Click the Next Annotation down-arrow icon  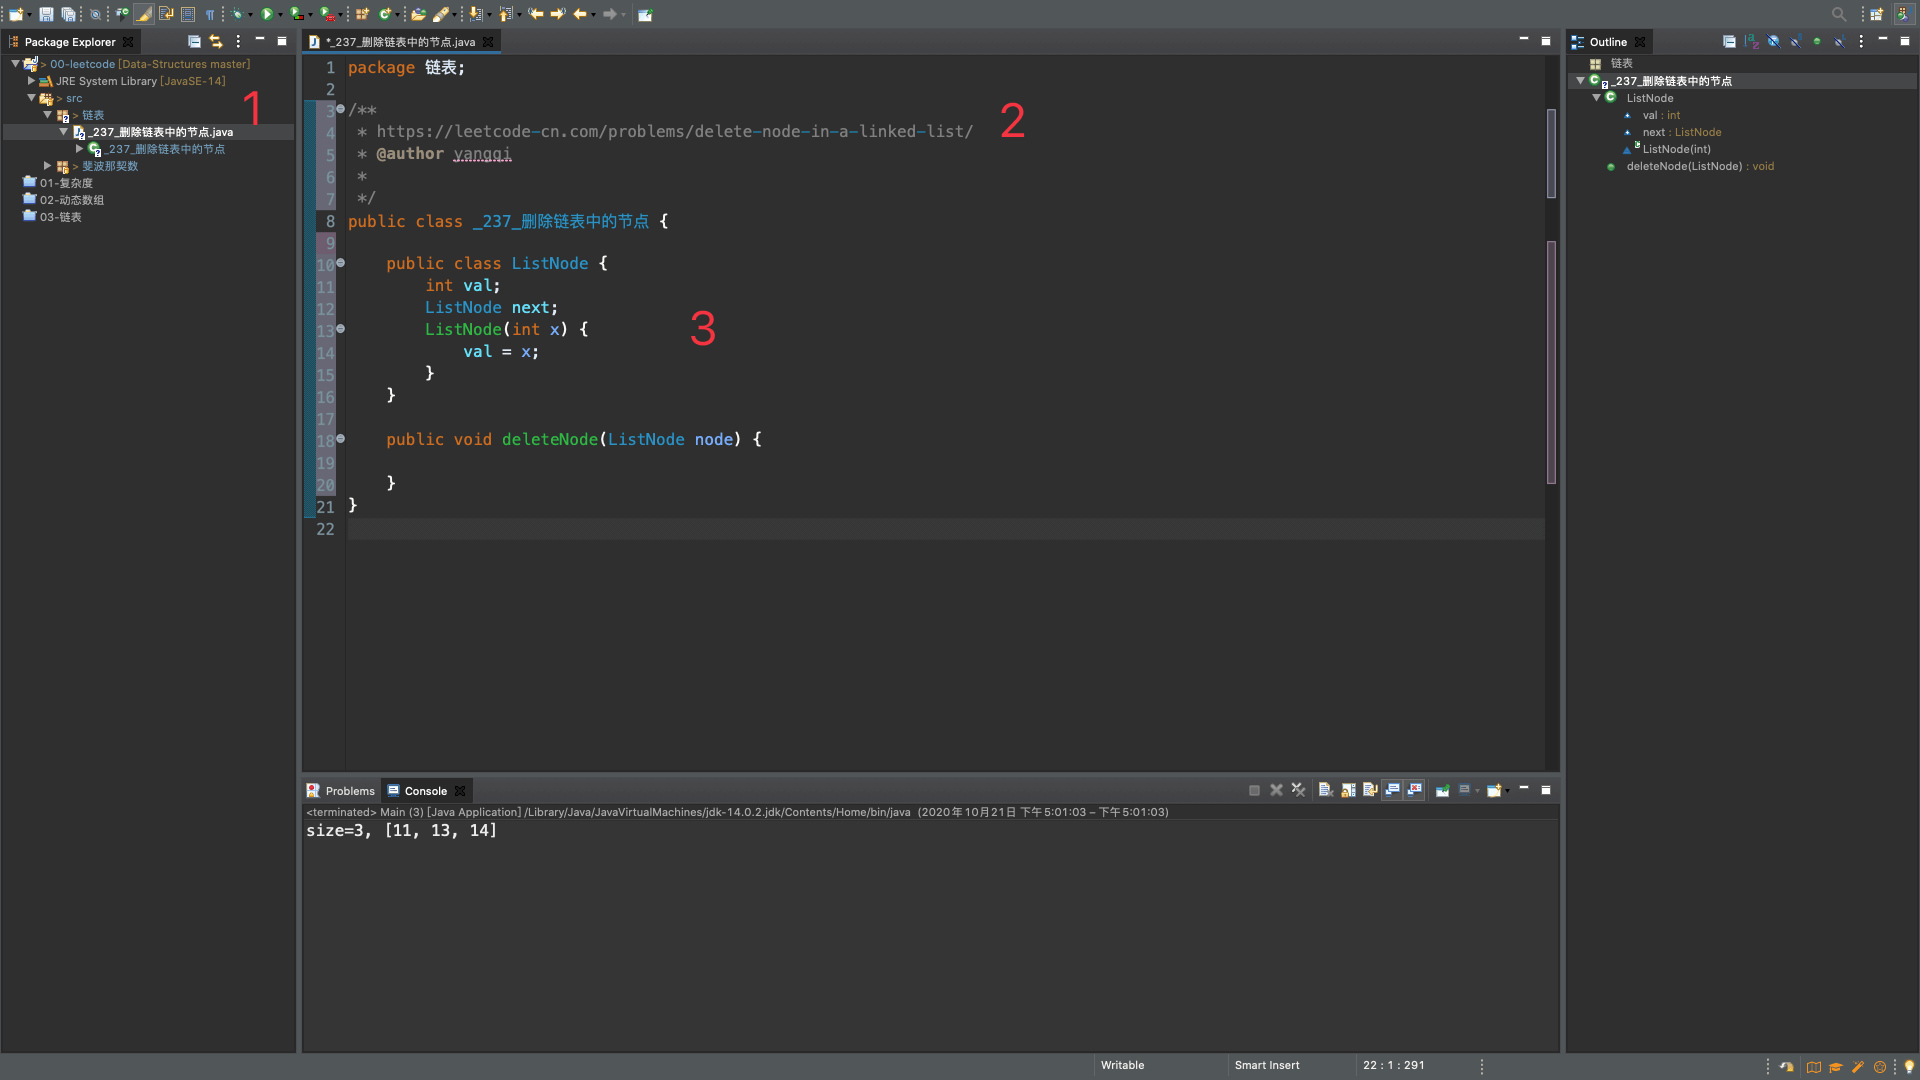click(x=477, y=14)
